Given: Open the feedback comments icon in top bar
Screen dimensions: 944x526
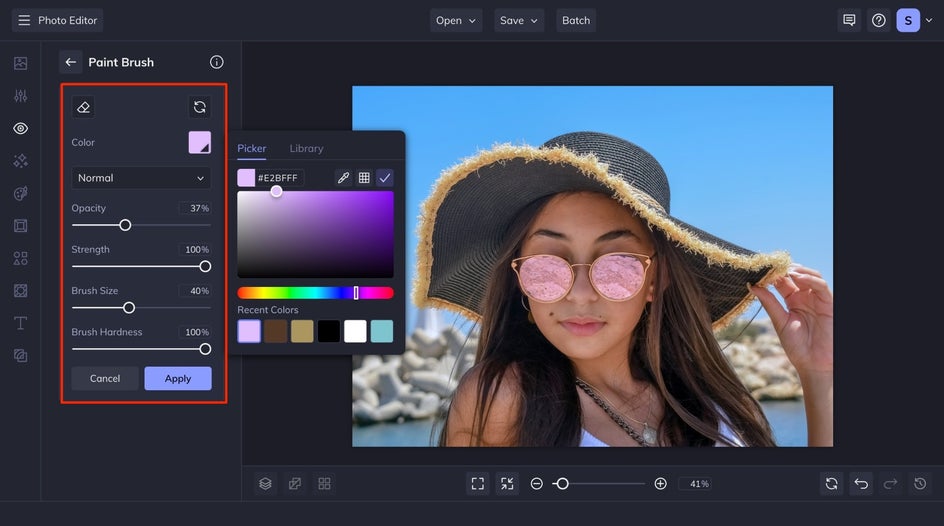Looking at the screenshot, I should (x=849, y=20).
